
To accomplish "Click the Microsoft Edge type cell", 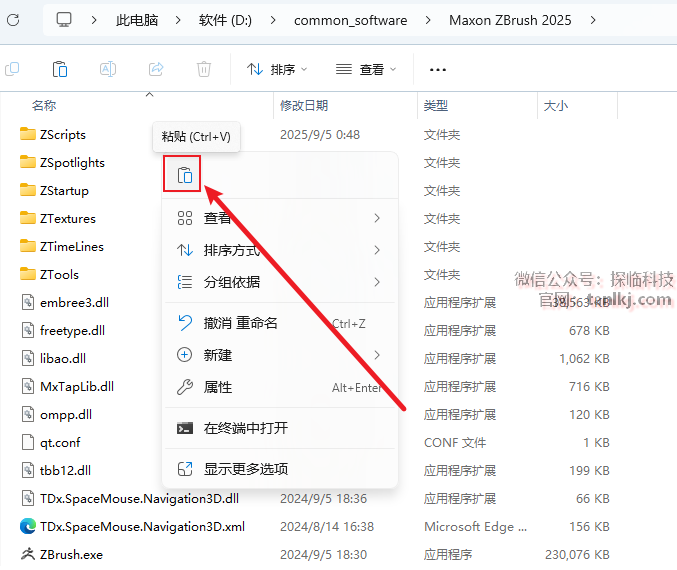I will 475,526.
